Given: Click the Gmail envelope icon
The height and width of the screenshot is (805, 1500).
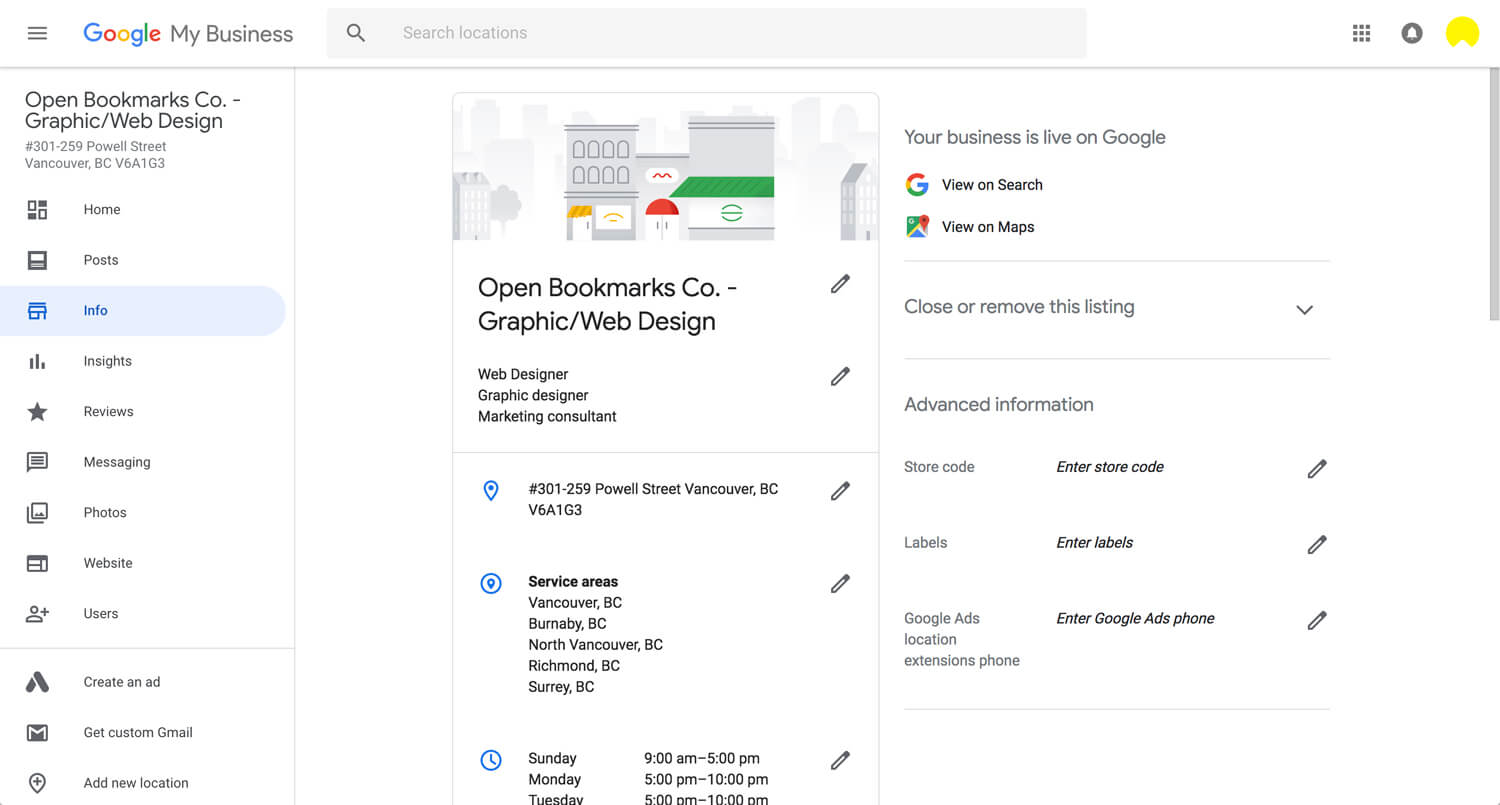Looking at the screenshot, I should 37,732.
